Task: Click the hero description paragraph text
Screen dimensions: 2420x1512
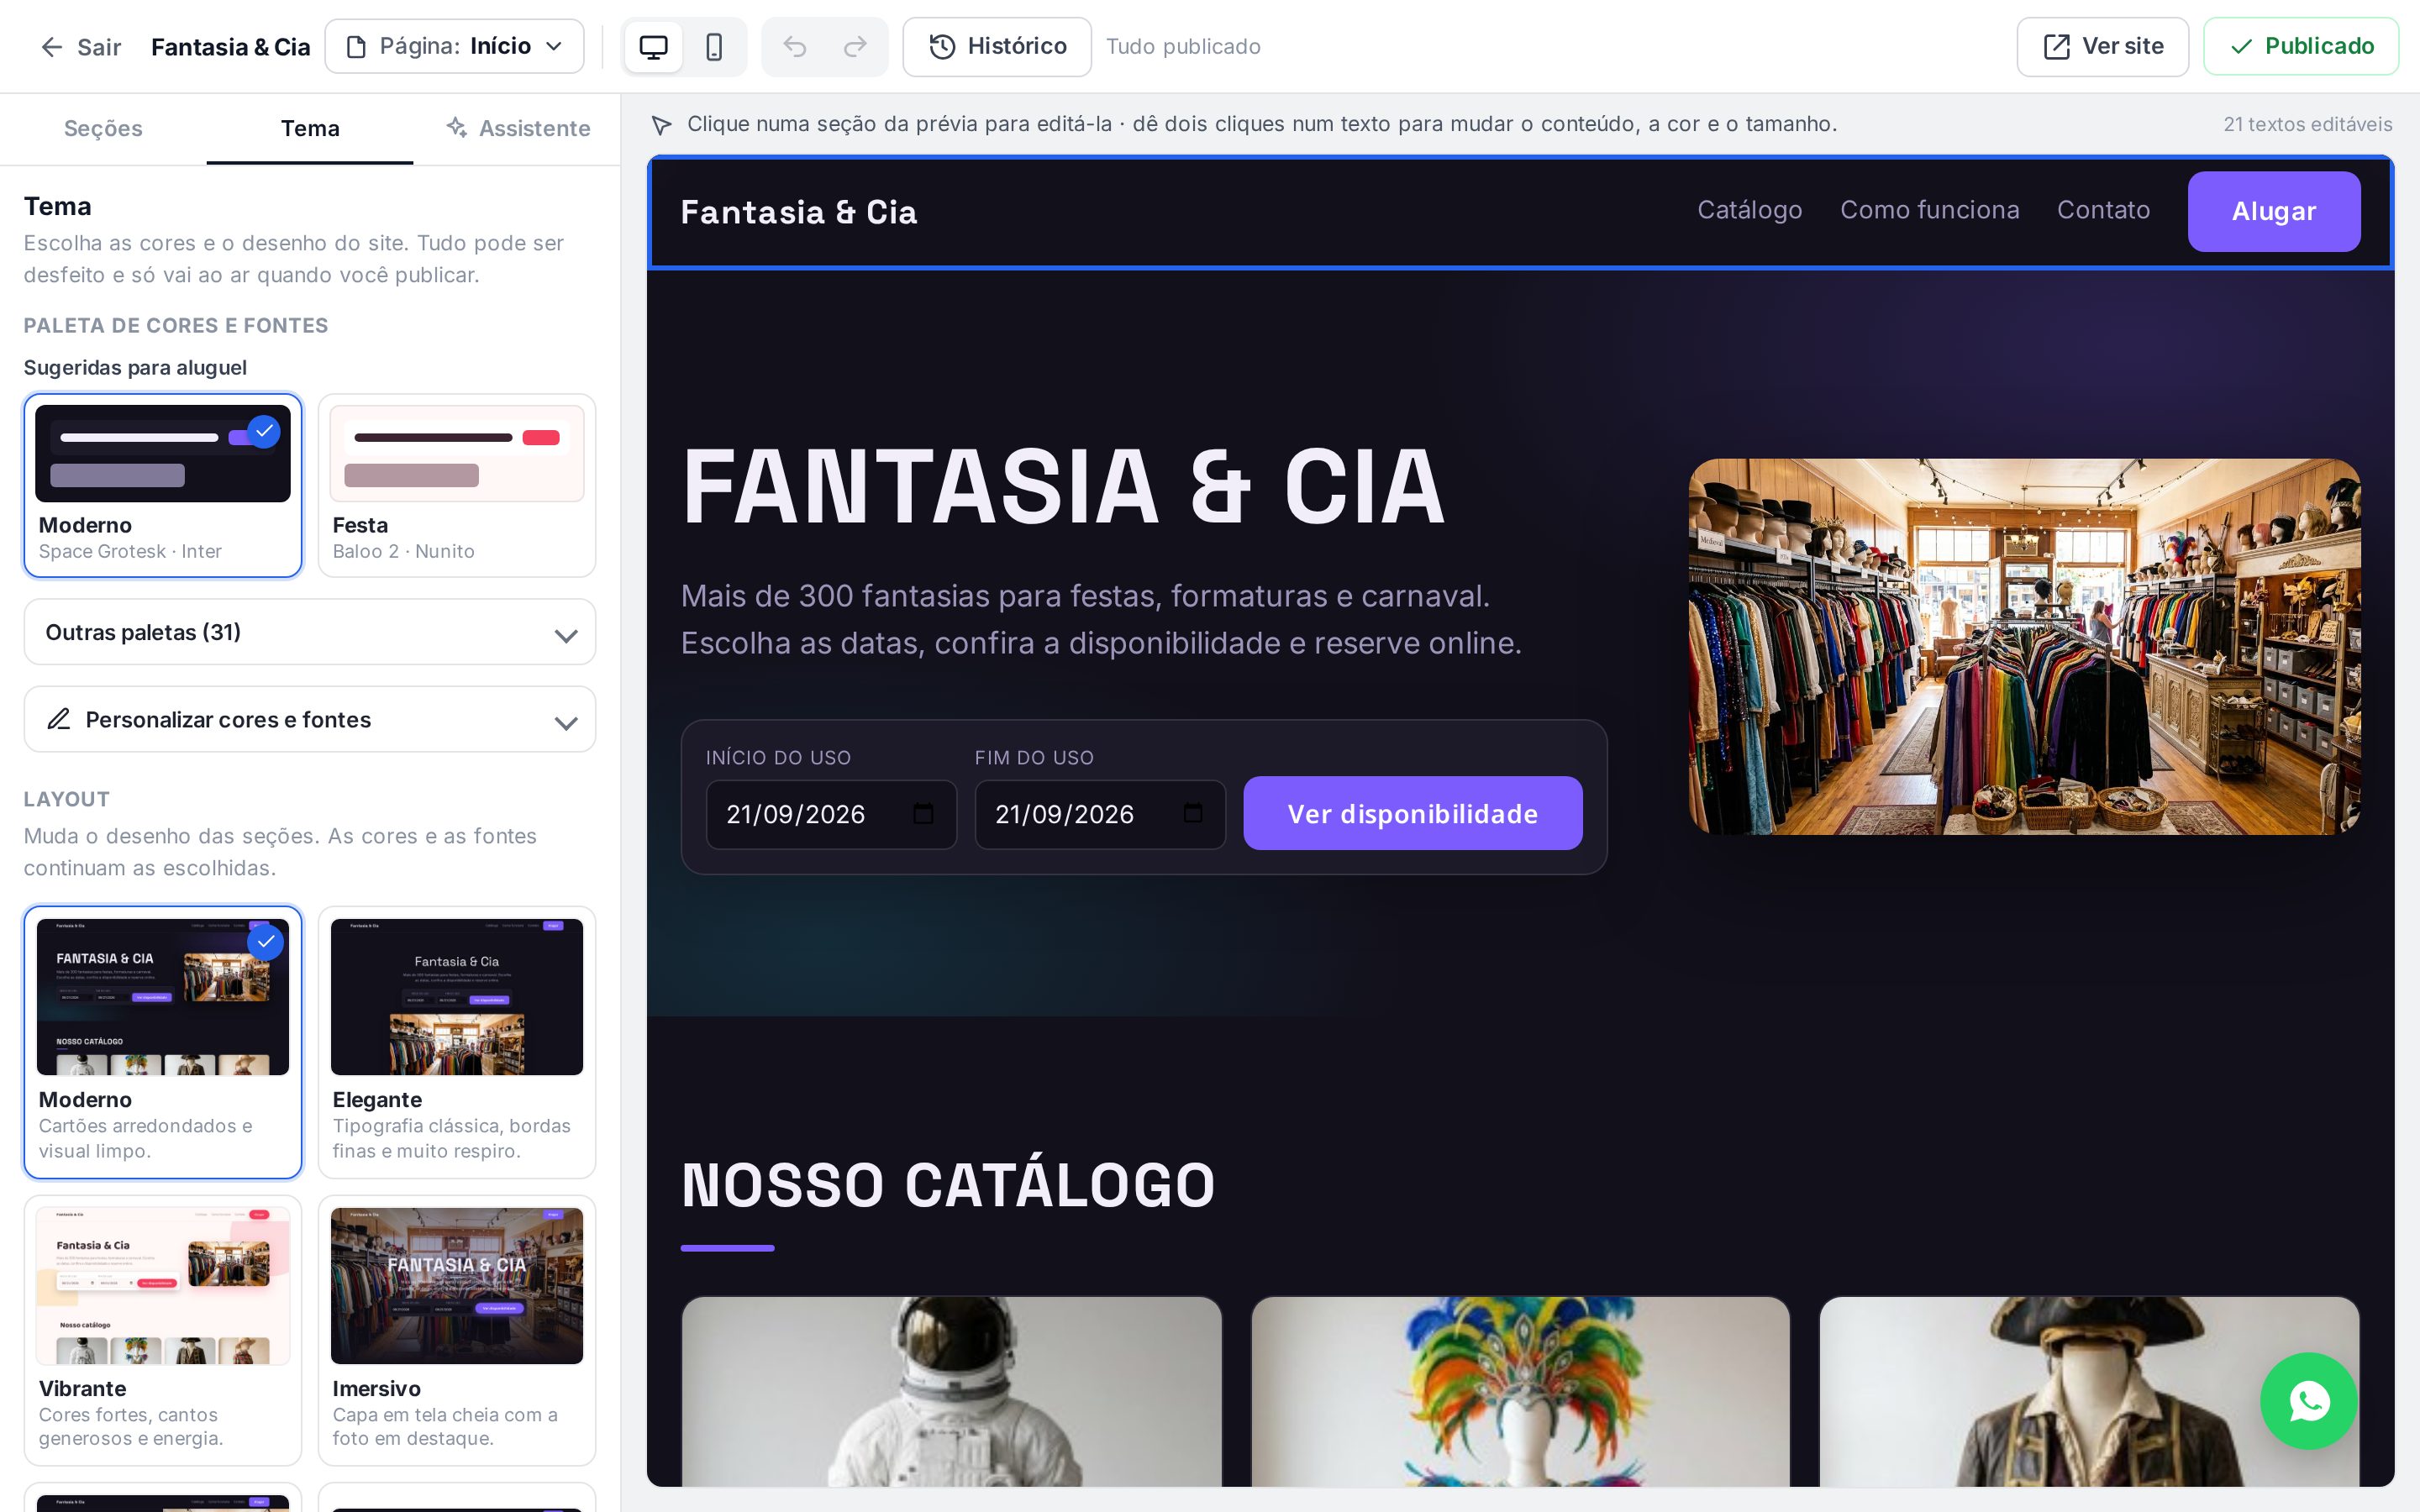Action: (x=1101, y=619)
